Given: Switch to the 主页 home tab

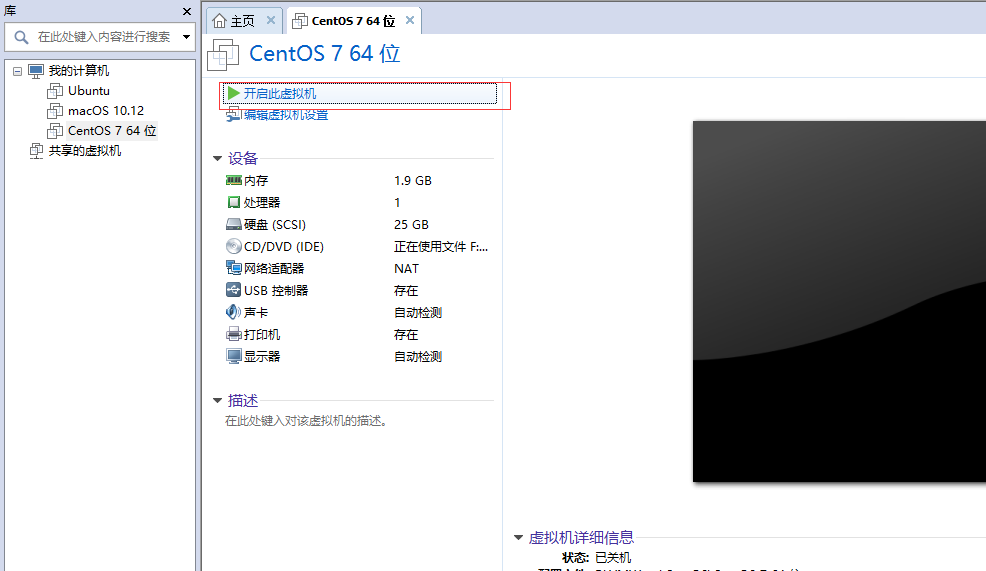Looking at the screenshot, I should point(244,20).
